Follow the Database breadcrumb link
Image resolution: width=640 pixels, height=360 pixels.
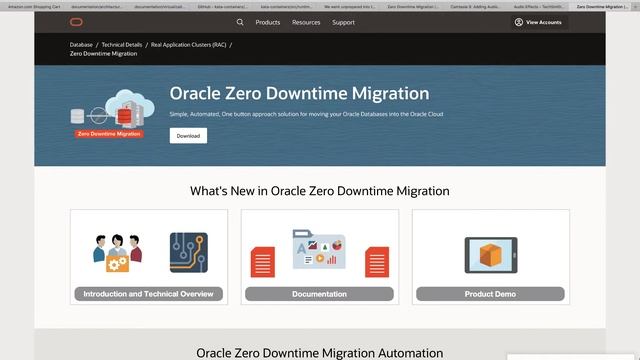[x=81, y=44]
